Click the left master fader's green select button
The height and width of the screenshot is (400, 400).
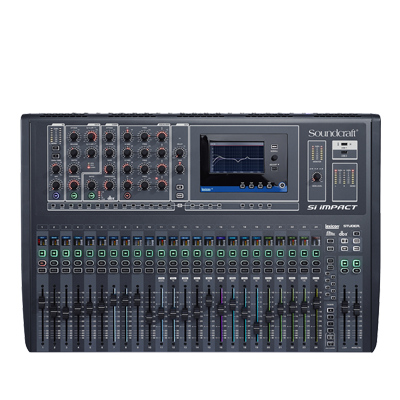(345, 264)
